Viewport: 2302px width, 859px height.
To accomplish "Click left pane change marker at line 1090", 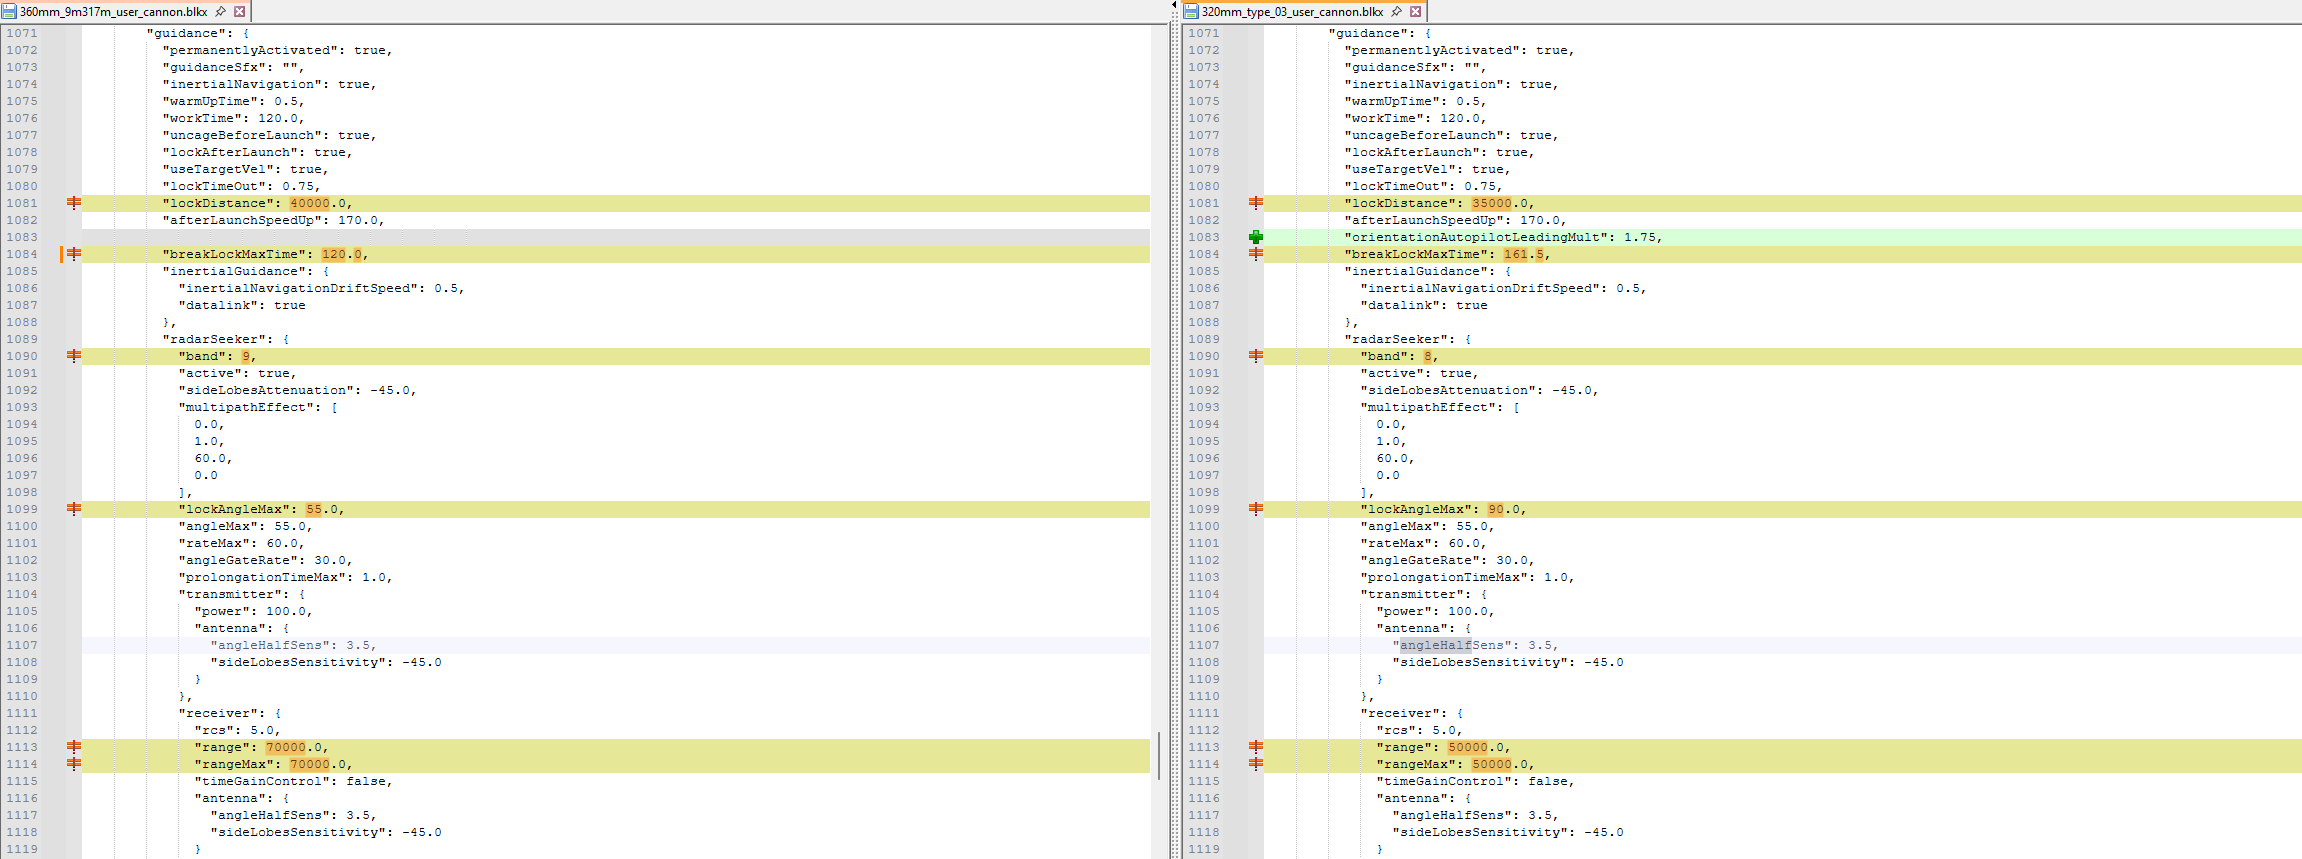I will point(74,356).
